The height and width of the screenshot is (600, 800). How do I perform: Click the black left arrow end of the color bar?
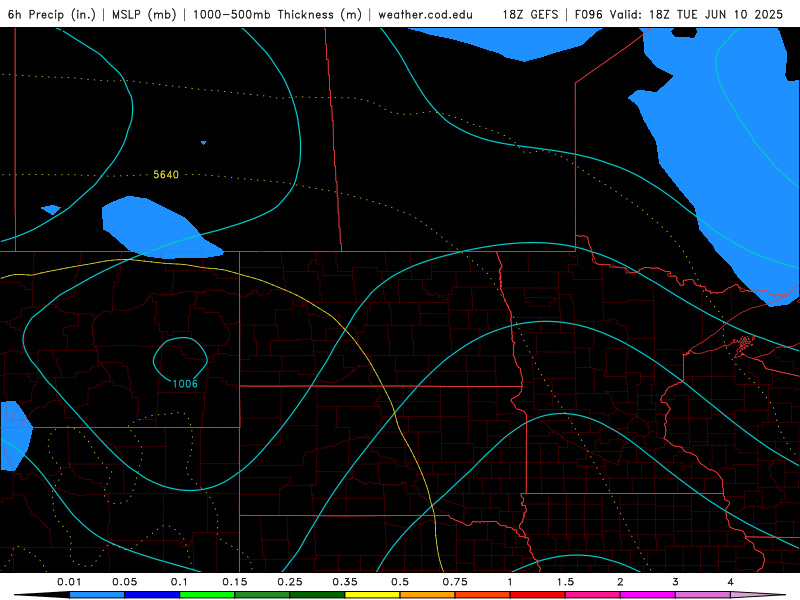click(x=42, y=595)
